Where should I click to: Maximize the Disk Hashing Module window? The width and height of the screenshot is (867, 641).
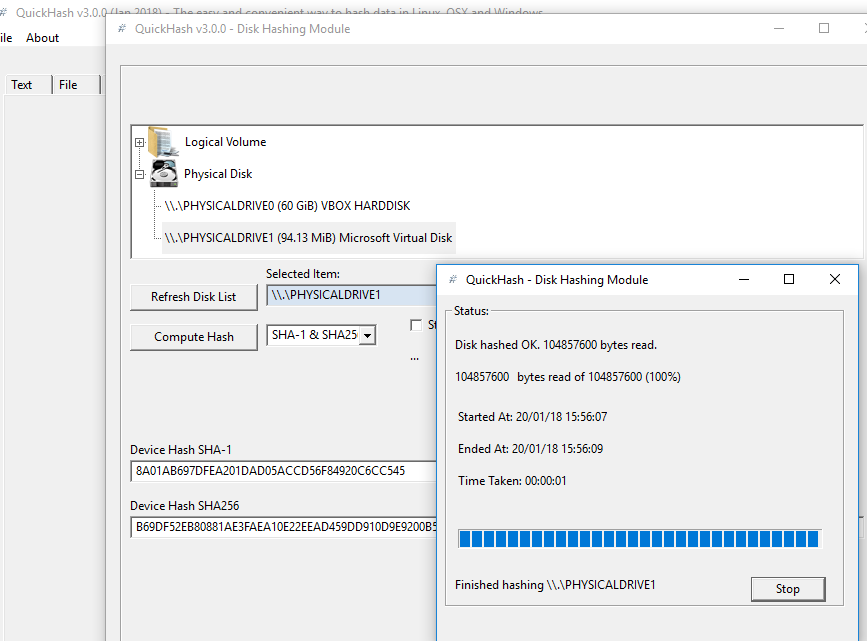(x=824, y=29)
